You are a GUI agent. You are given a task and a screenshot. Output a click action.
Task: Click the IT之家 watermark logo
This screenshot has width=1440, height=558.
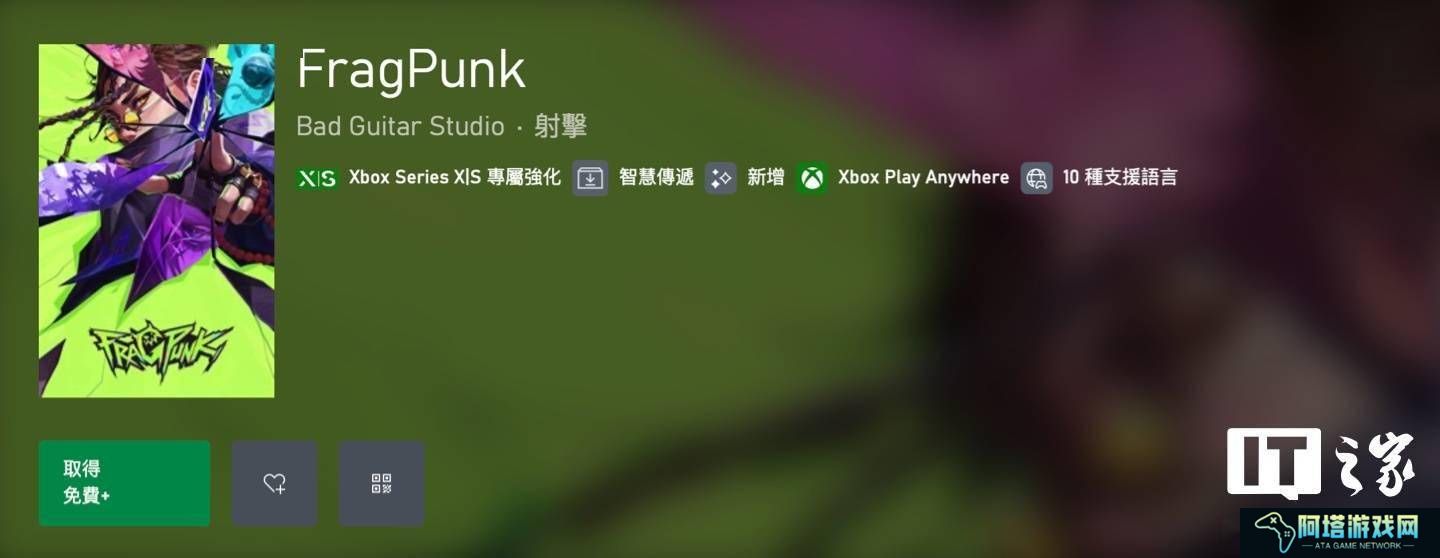click(x=1321, y=463)
